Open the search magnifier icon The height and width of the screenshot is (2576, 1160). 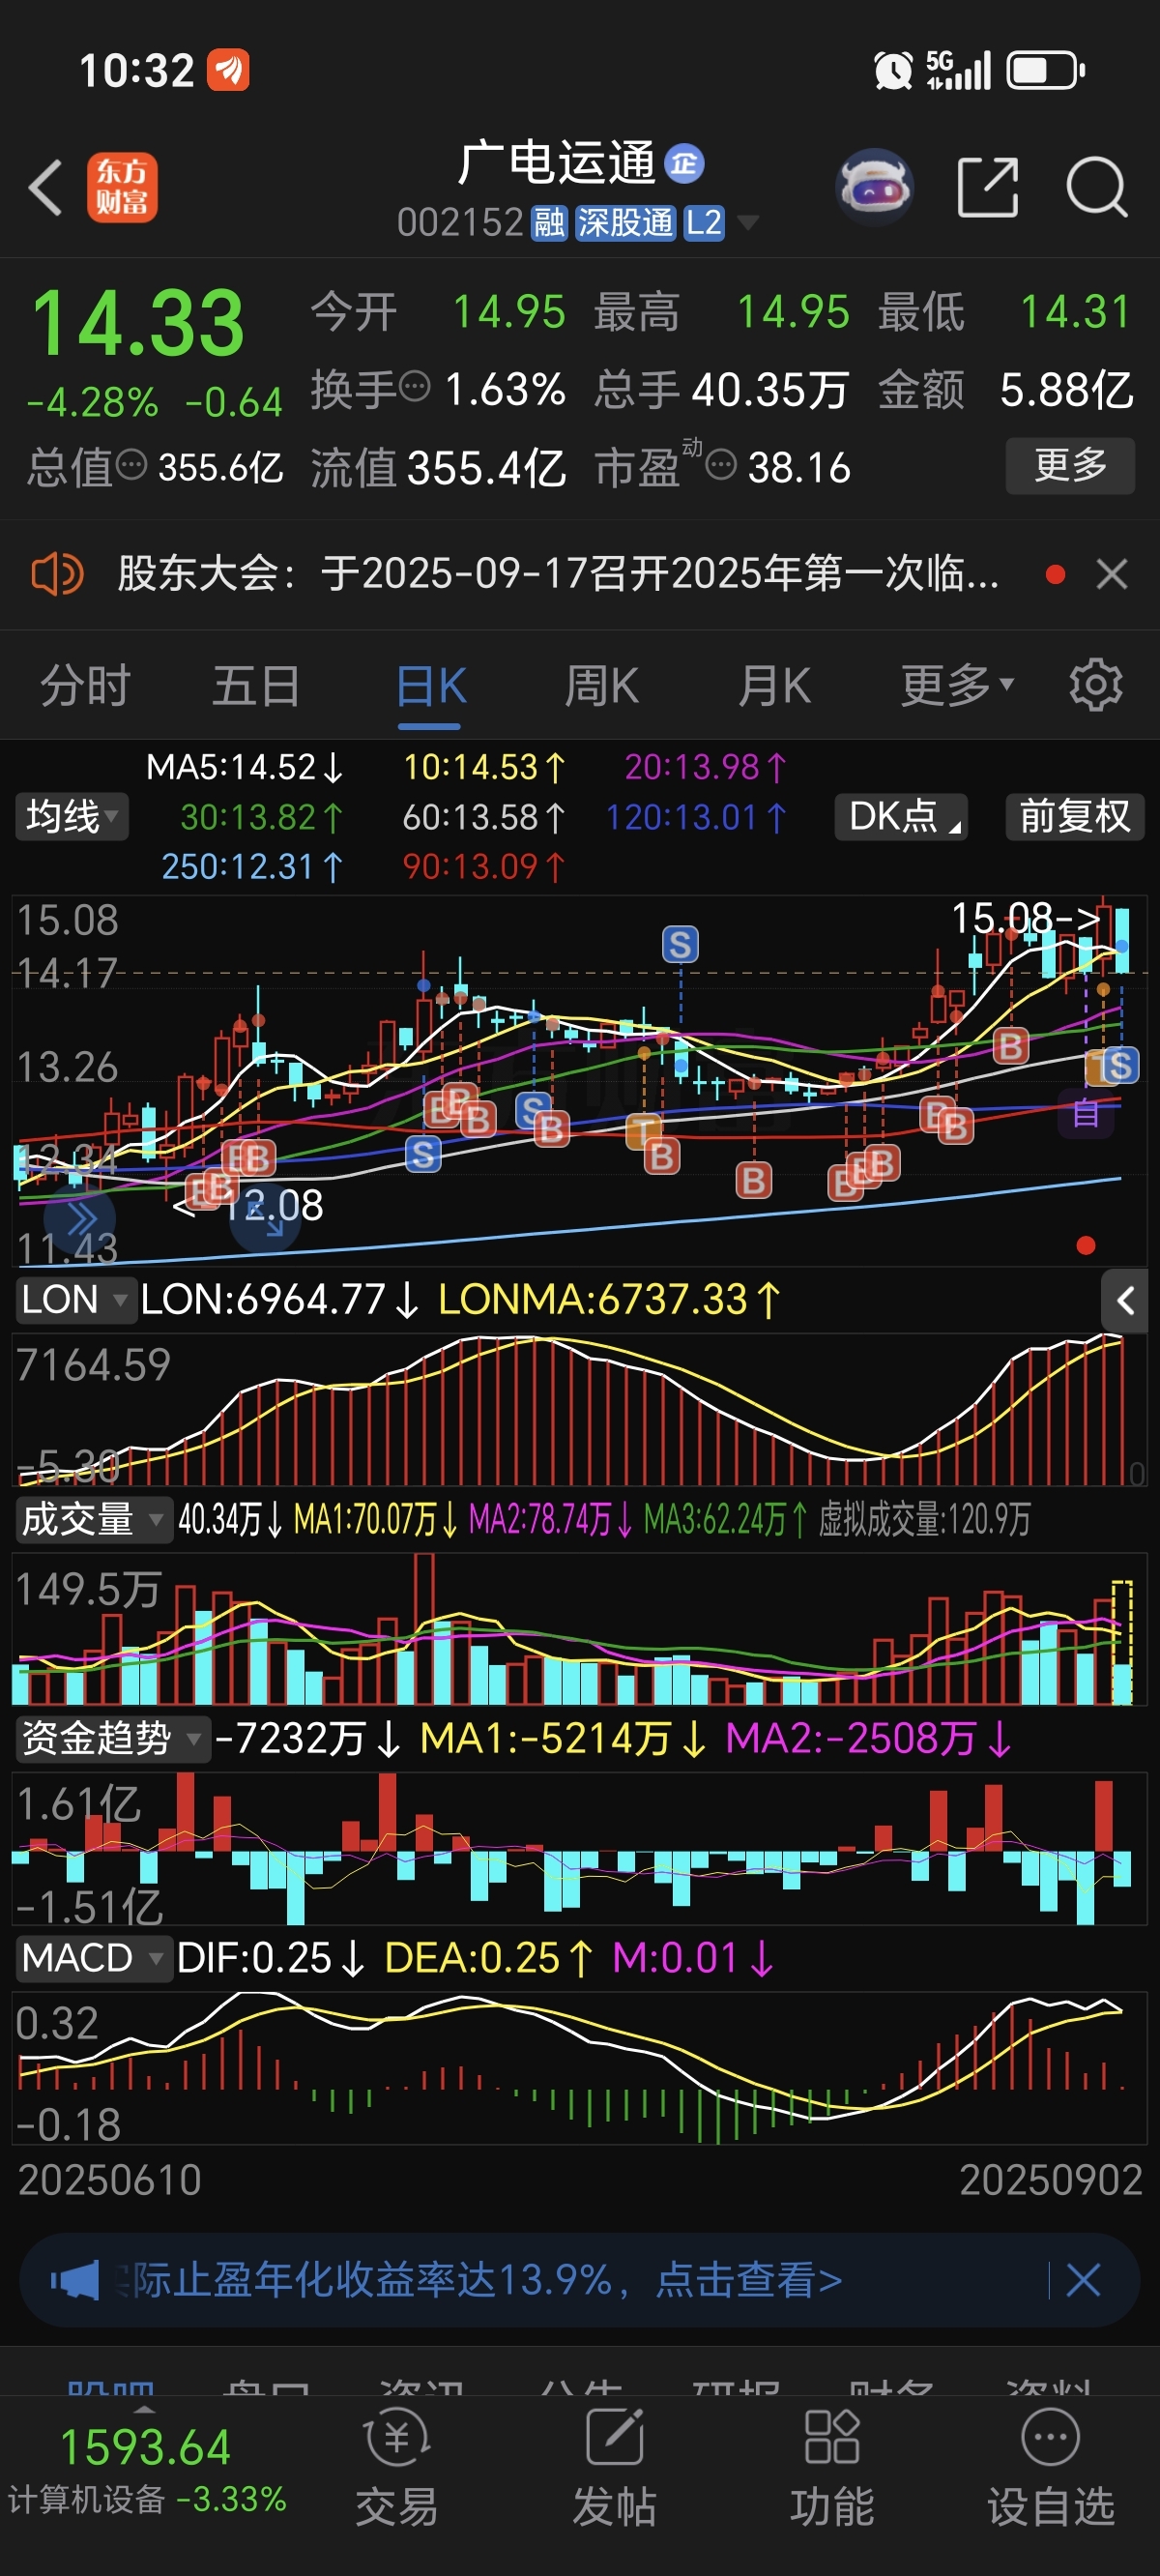(x=1097, y=186)
